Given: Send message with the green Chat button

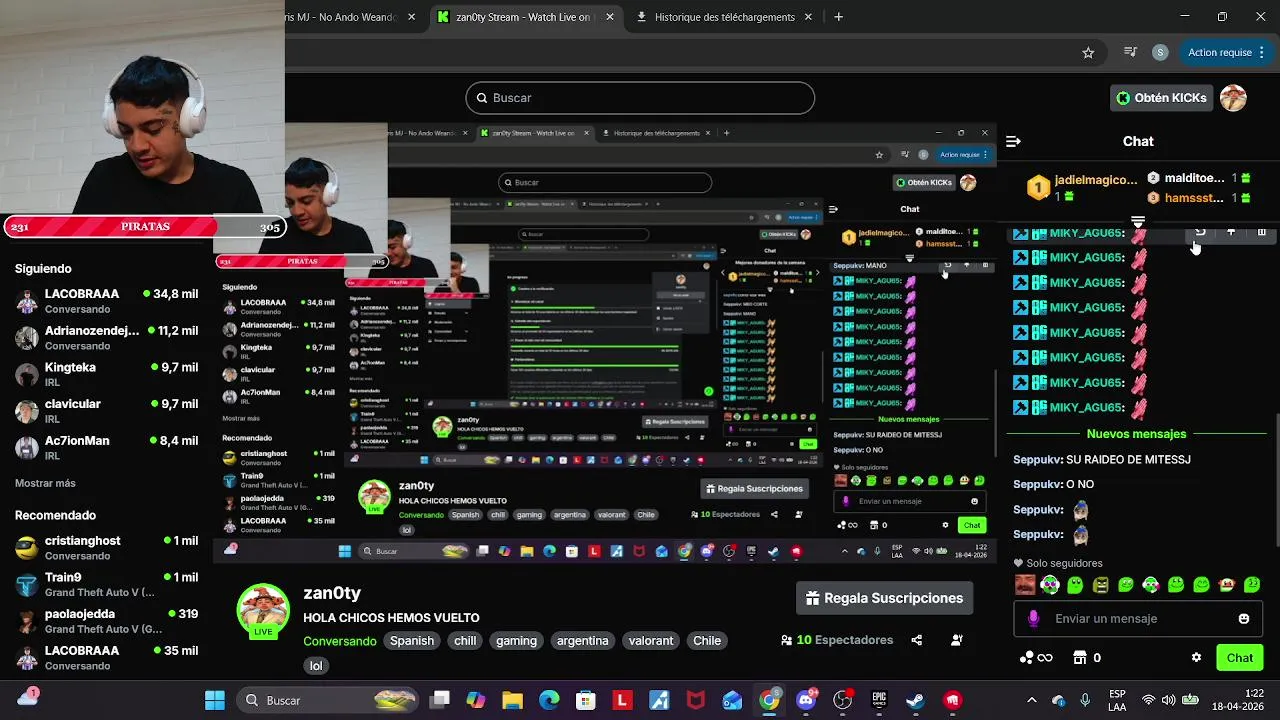Looking at the screenshot, I should coord(1240,657).
